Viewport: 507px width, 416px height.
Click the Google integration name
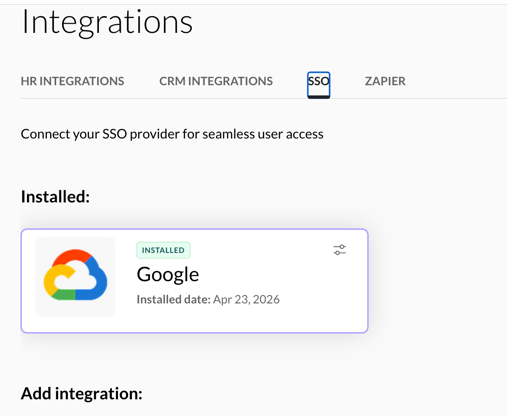pos(168,275)
